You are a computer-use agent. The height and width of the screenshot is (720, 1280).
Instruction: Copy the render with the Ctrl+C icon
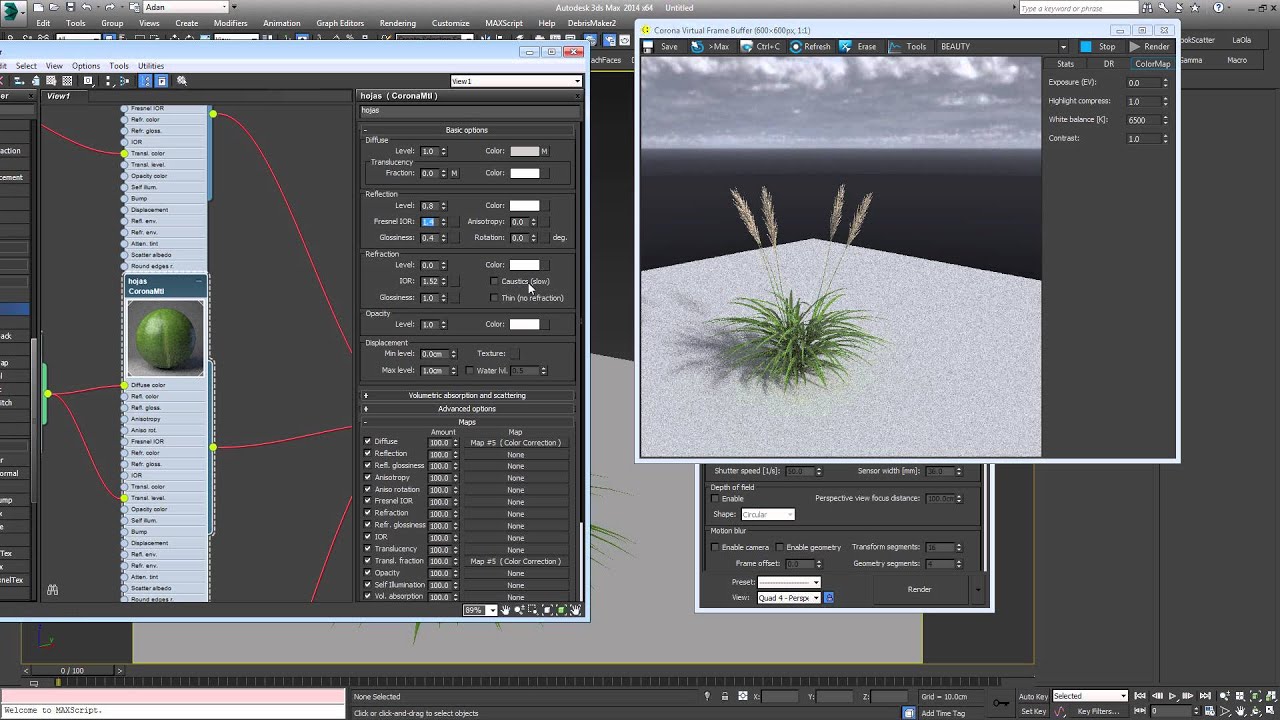click(747, 46)
